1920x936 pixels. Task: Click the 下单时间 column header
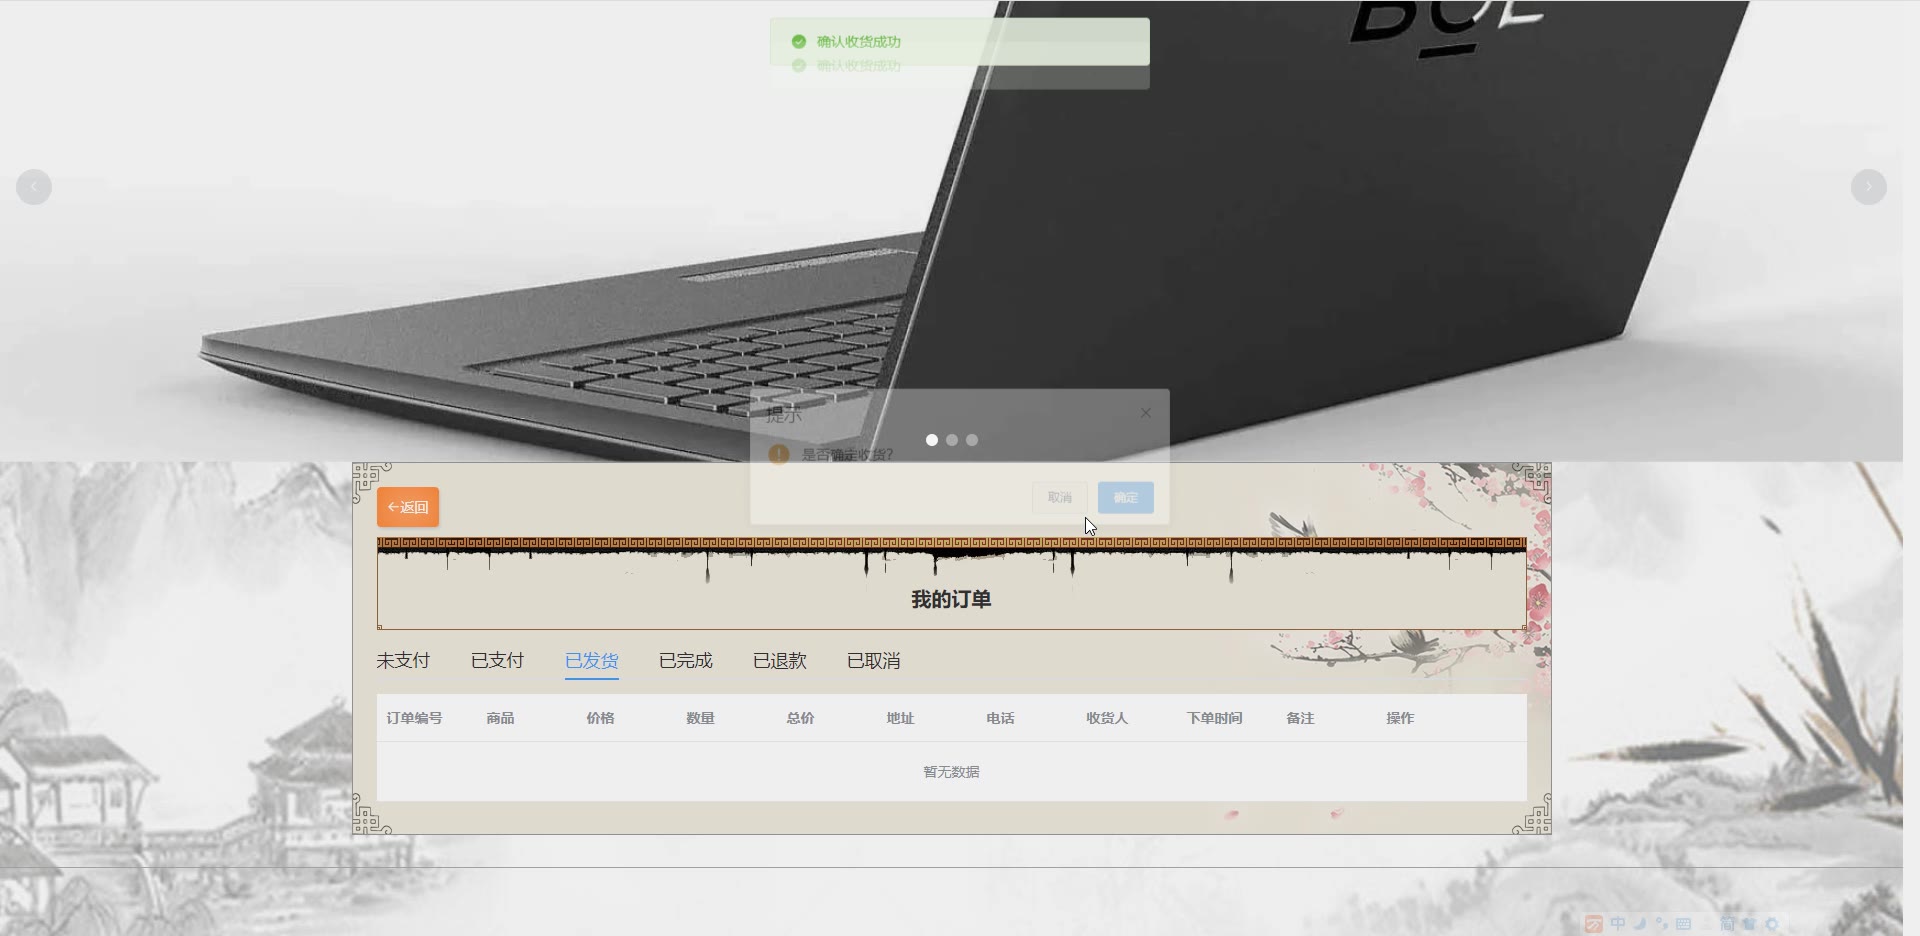click(1214, 718)
